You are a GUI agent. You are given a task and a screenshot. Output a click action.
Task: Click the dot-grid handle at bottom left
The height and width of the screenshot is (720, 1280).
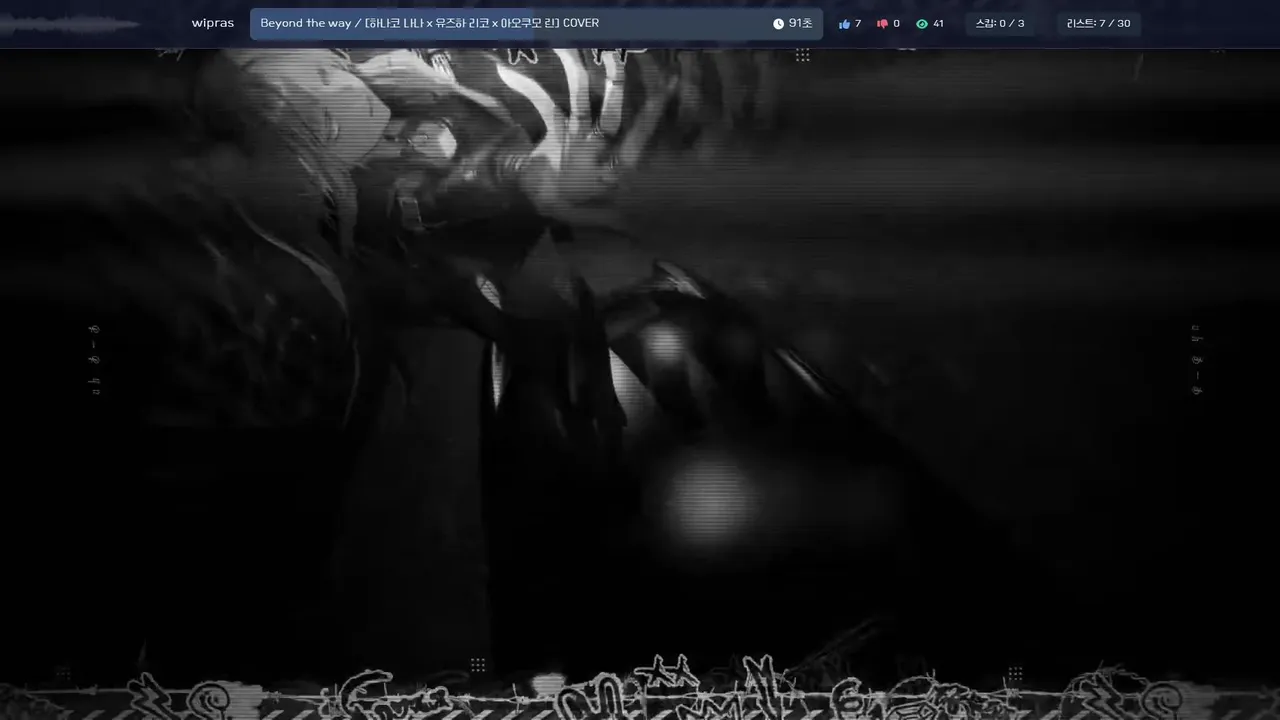63,673
